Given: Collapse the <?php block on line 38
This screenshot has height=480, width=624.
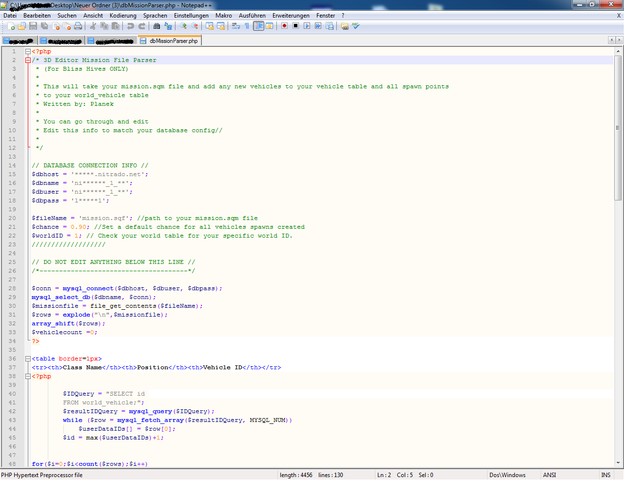Looking at the screenshot, I should tap(28, 376).
